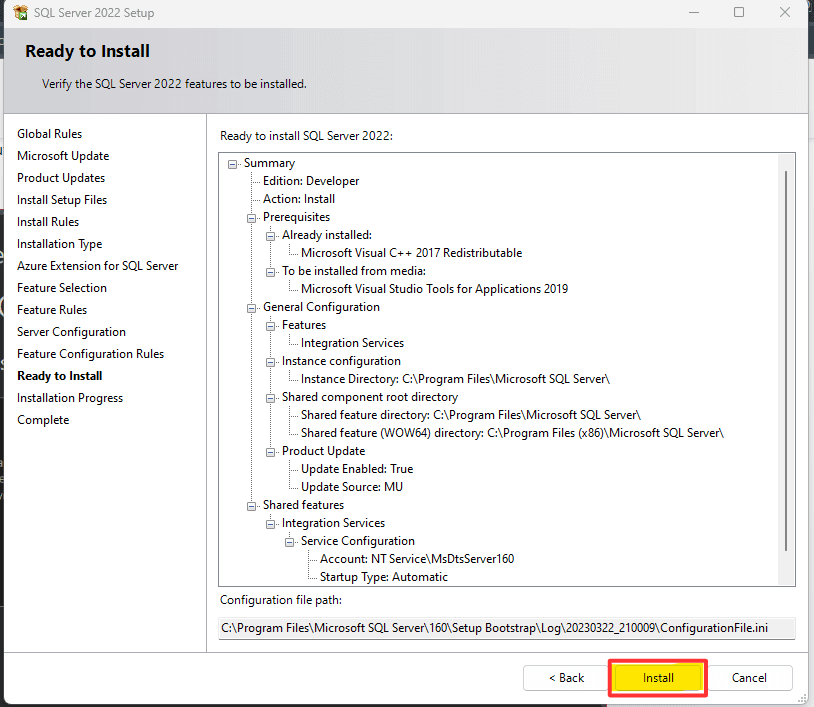Select the Install Rules step
Viewport: 814px width, 707px height.
48,222
